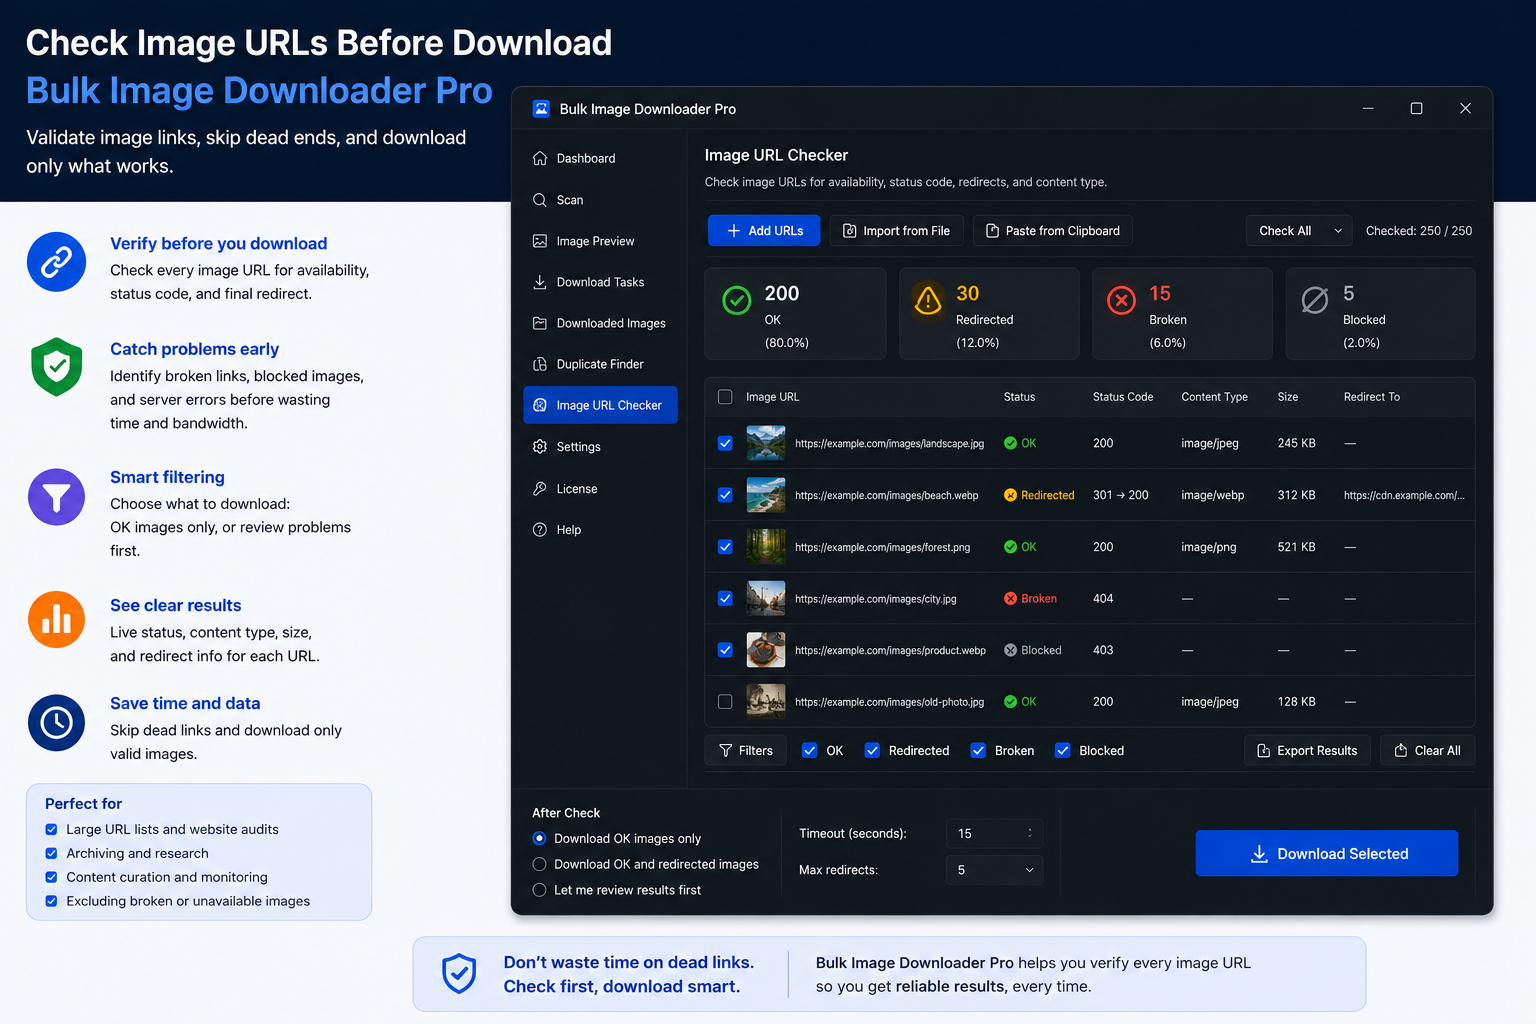Click the Help question mark icon
Screen dimensions: 1536x1024
click(x=540, y=530)
